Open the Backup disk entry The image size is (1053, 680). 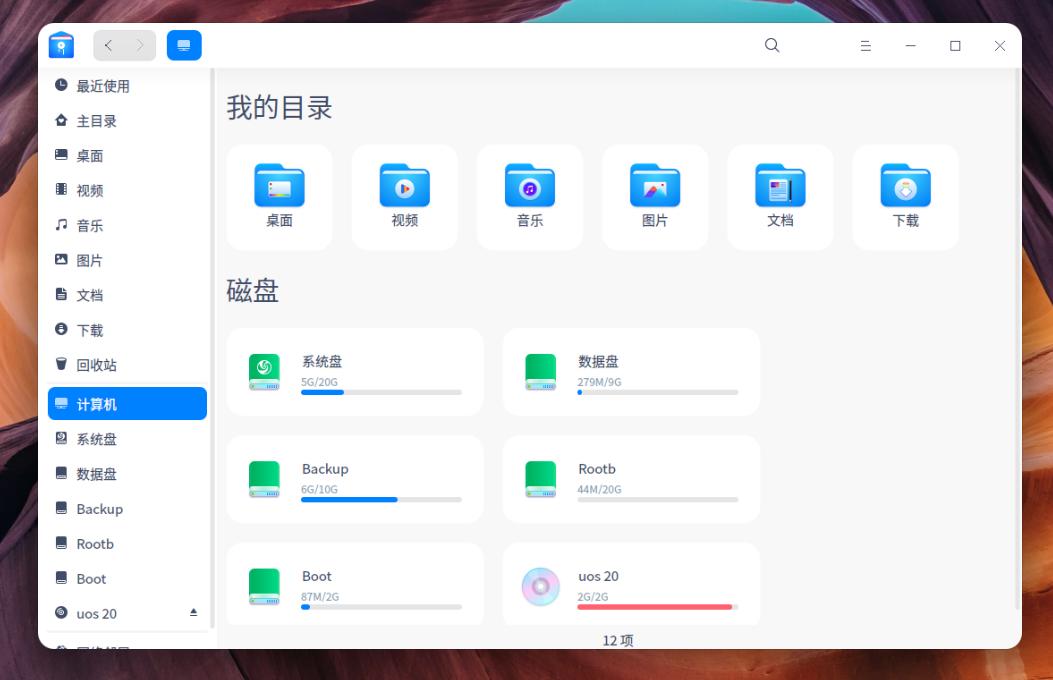(355, 478)
